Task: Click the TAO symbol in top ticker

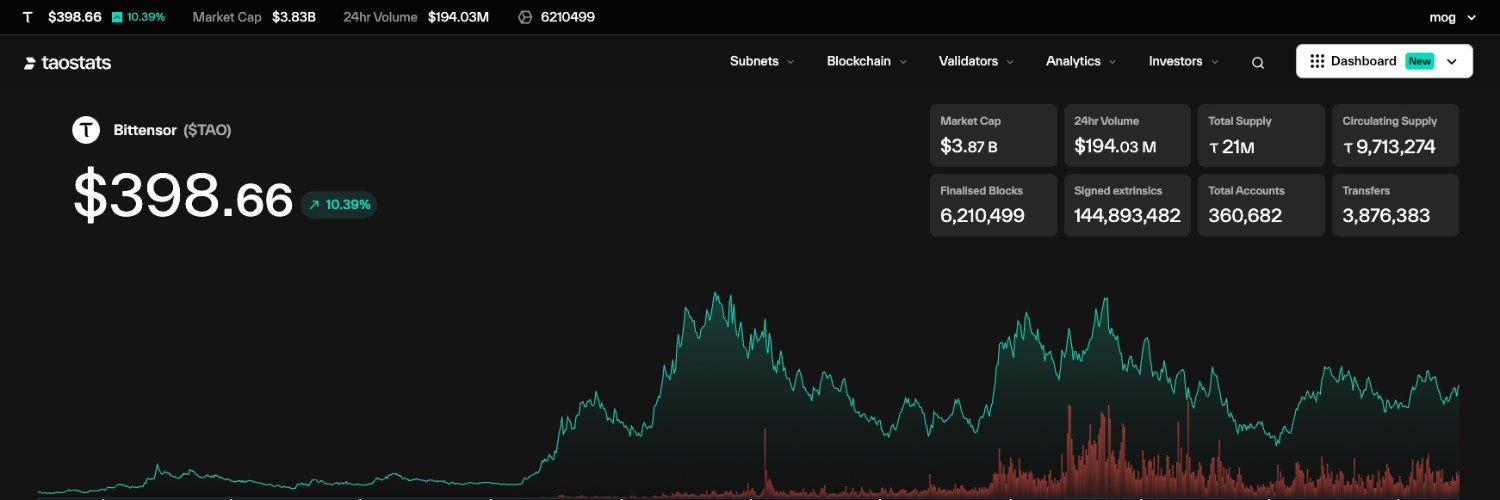Action: tap(27, 17)
